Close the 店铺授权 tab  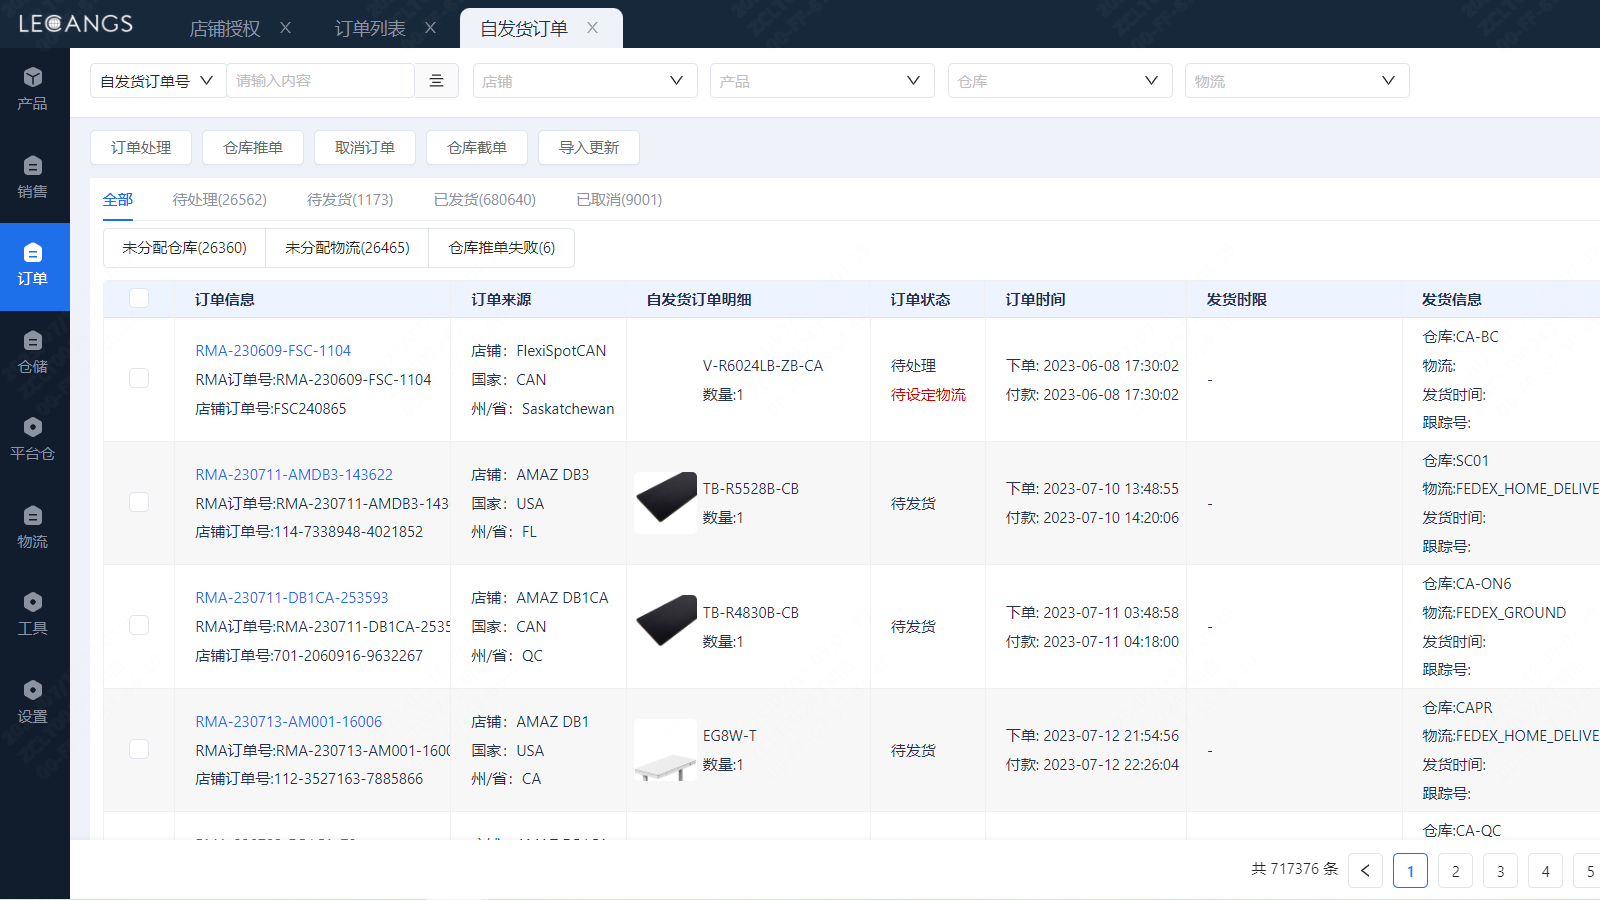(x=286, y=28)
